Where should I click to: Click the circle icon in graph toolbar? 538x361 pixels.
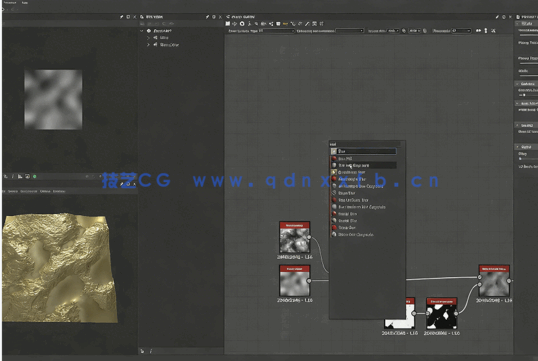coord(242,24)
